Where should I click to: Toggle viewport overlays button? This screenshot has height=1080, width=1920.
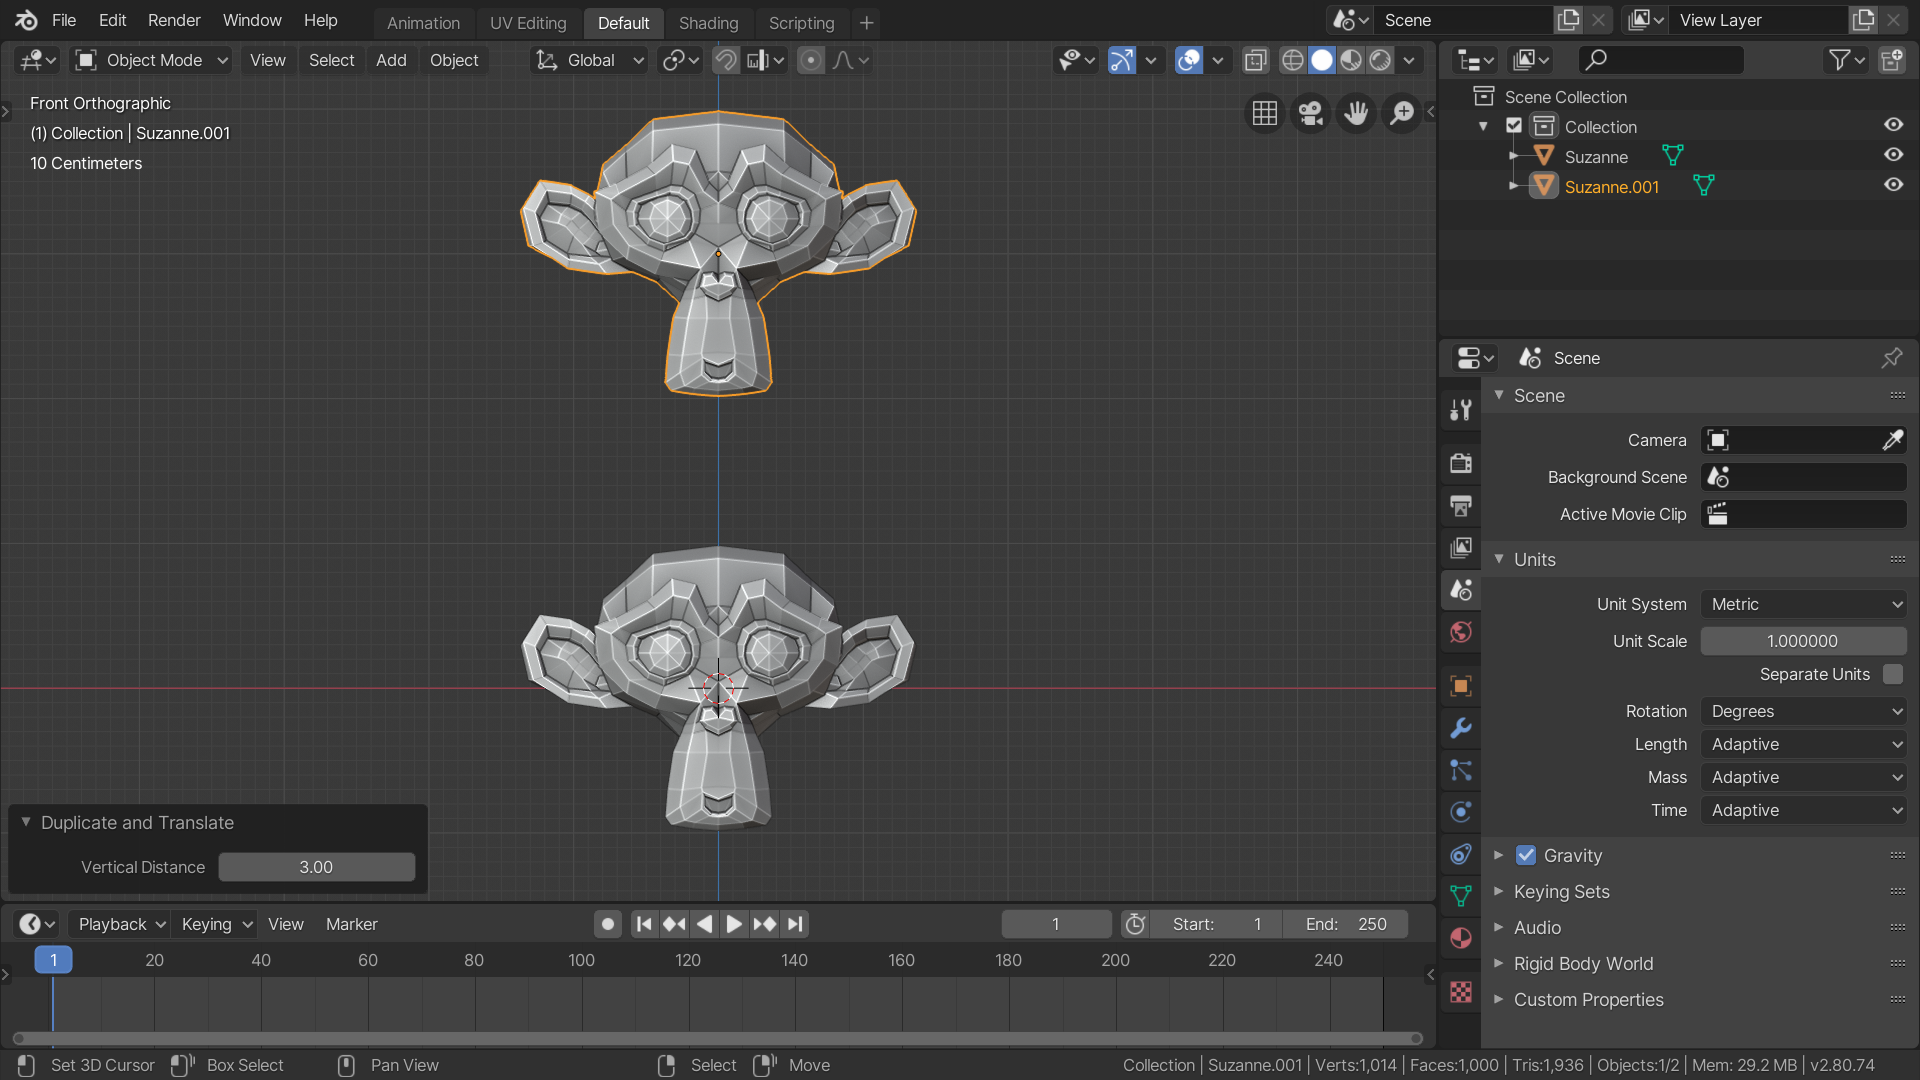click(x=1188, y=60)
